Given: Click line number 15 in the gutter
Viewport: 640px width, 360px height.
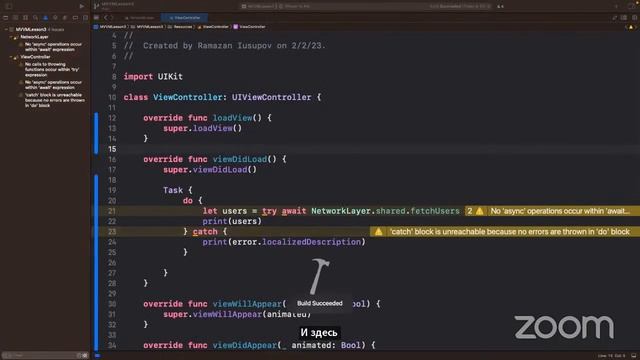Looking at the screenshot, I should click(112, 149).
